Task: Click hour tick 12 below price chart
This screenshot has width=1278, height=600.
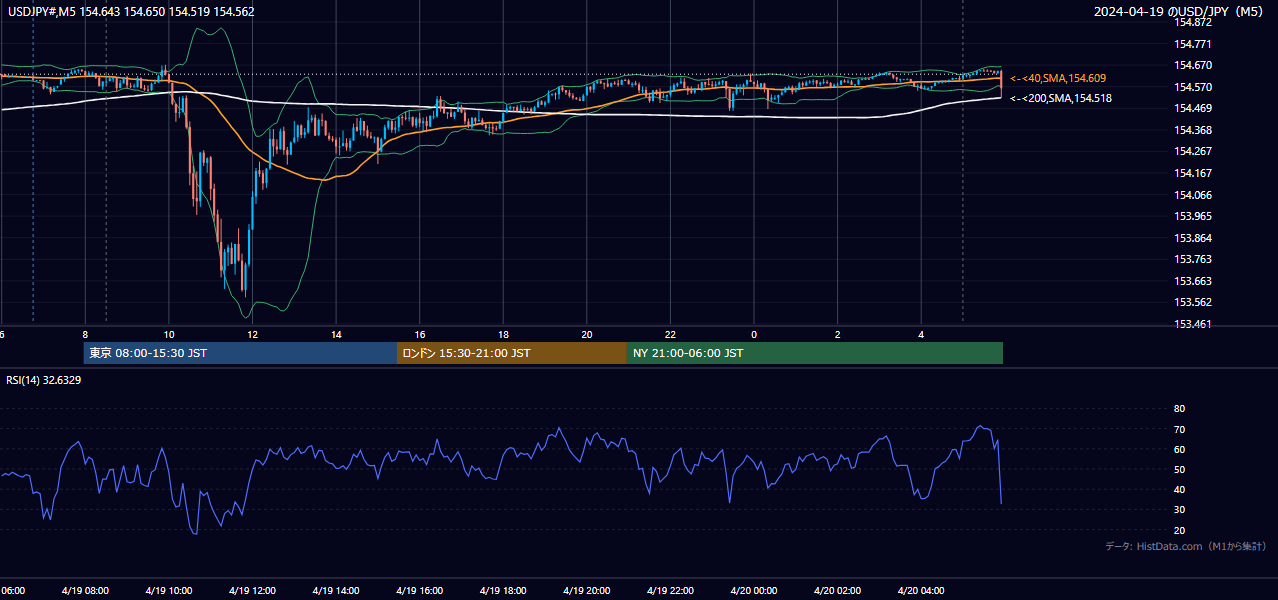Action: (253, 334)
